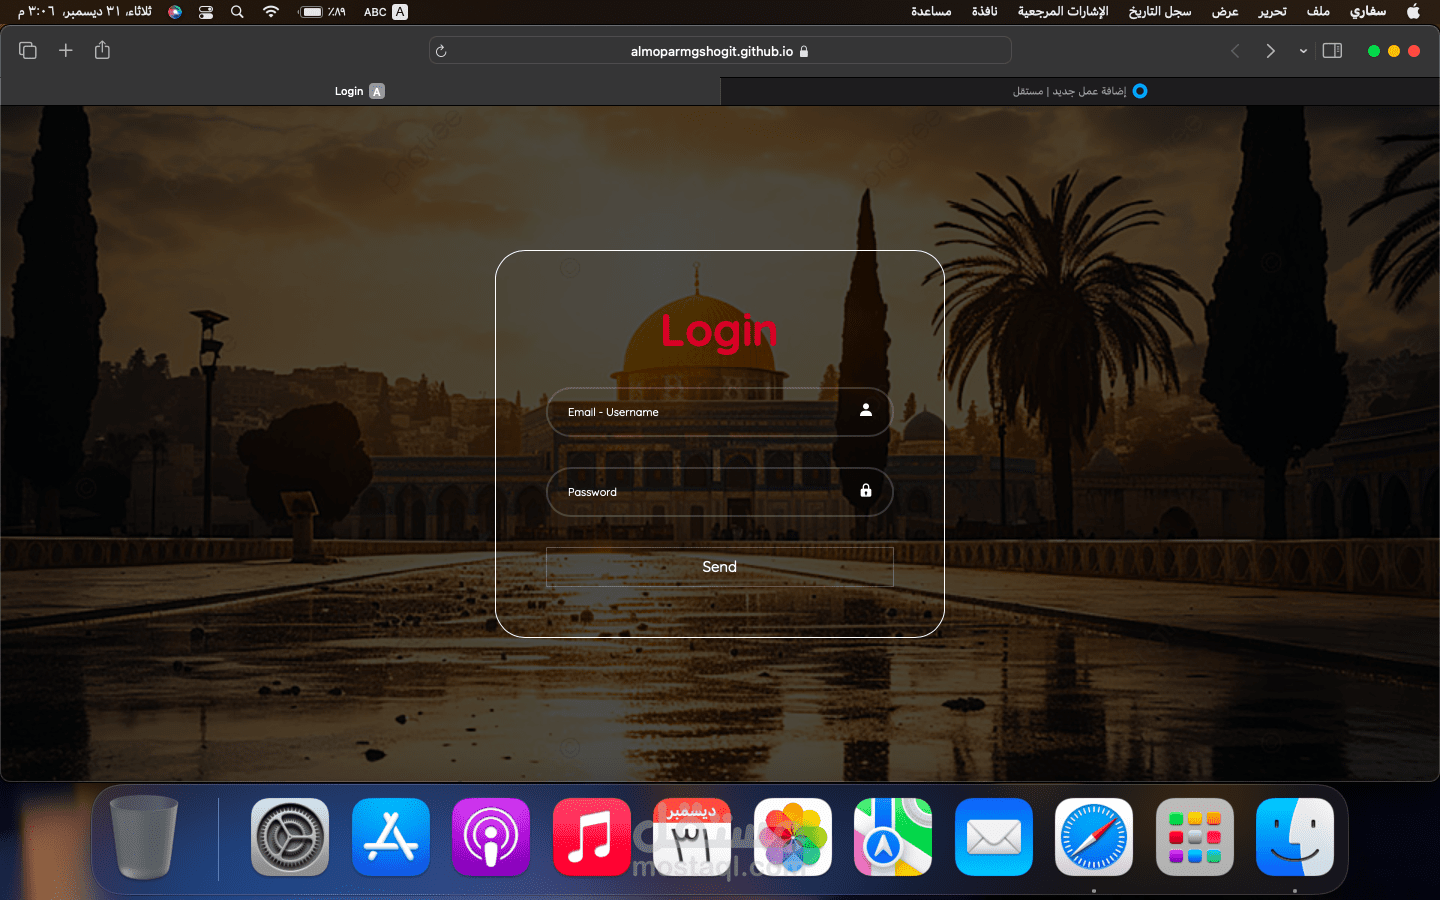The image size is (1440, 900).
Task: Open the سجل التاريخ menu
Action: click(1160, 12)
